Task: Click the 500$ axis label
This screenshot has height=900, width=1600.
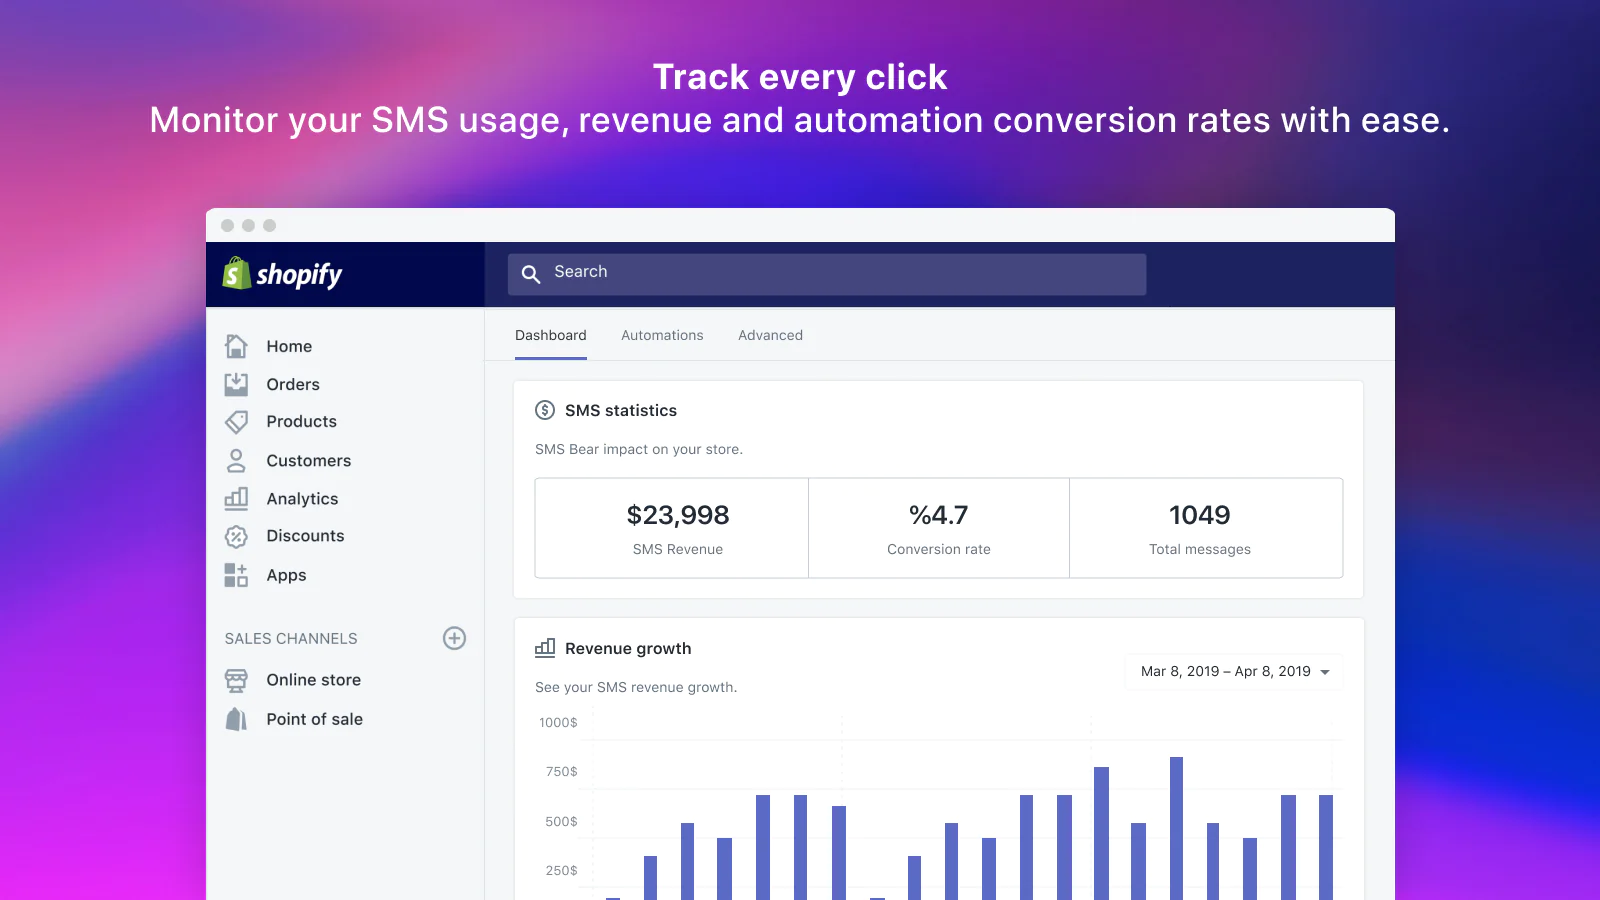Action: (561, 821)
